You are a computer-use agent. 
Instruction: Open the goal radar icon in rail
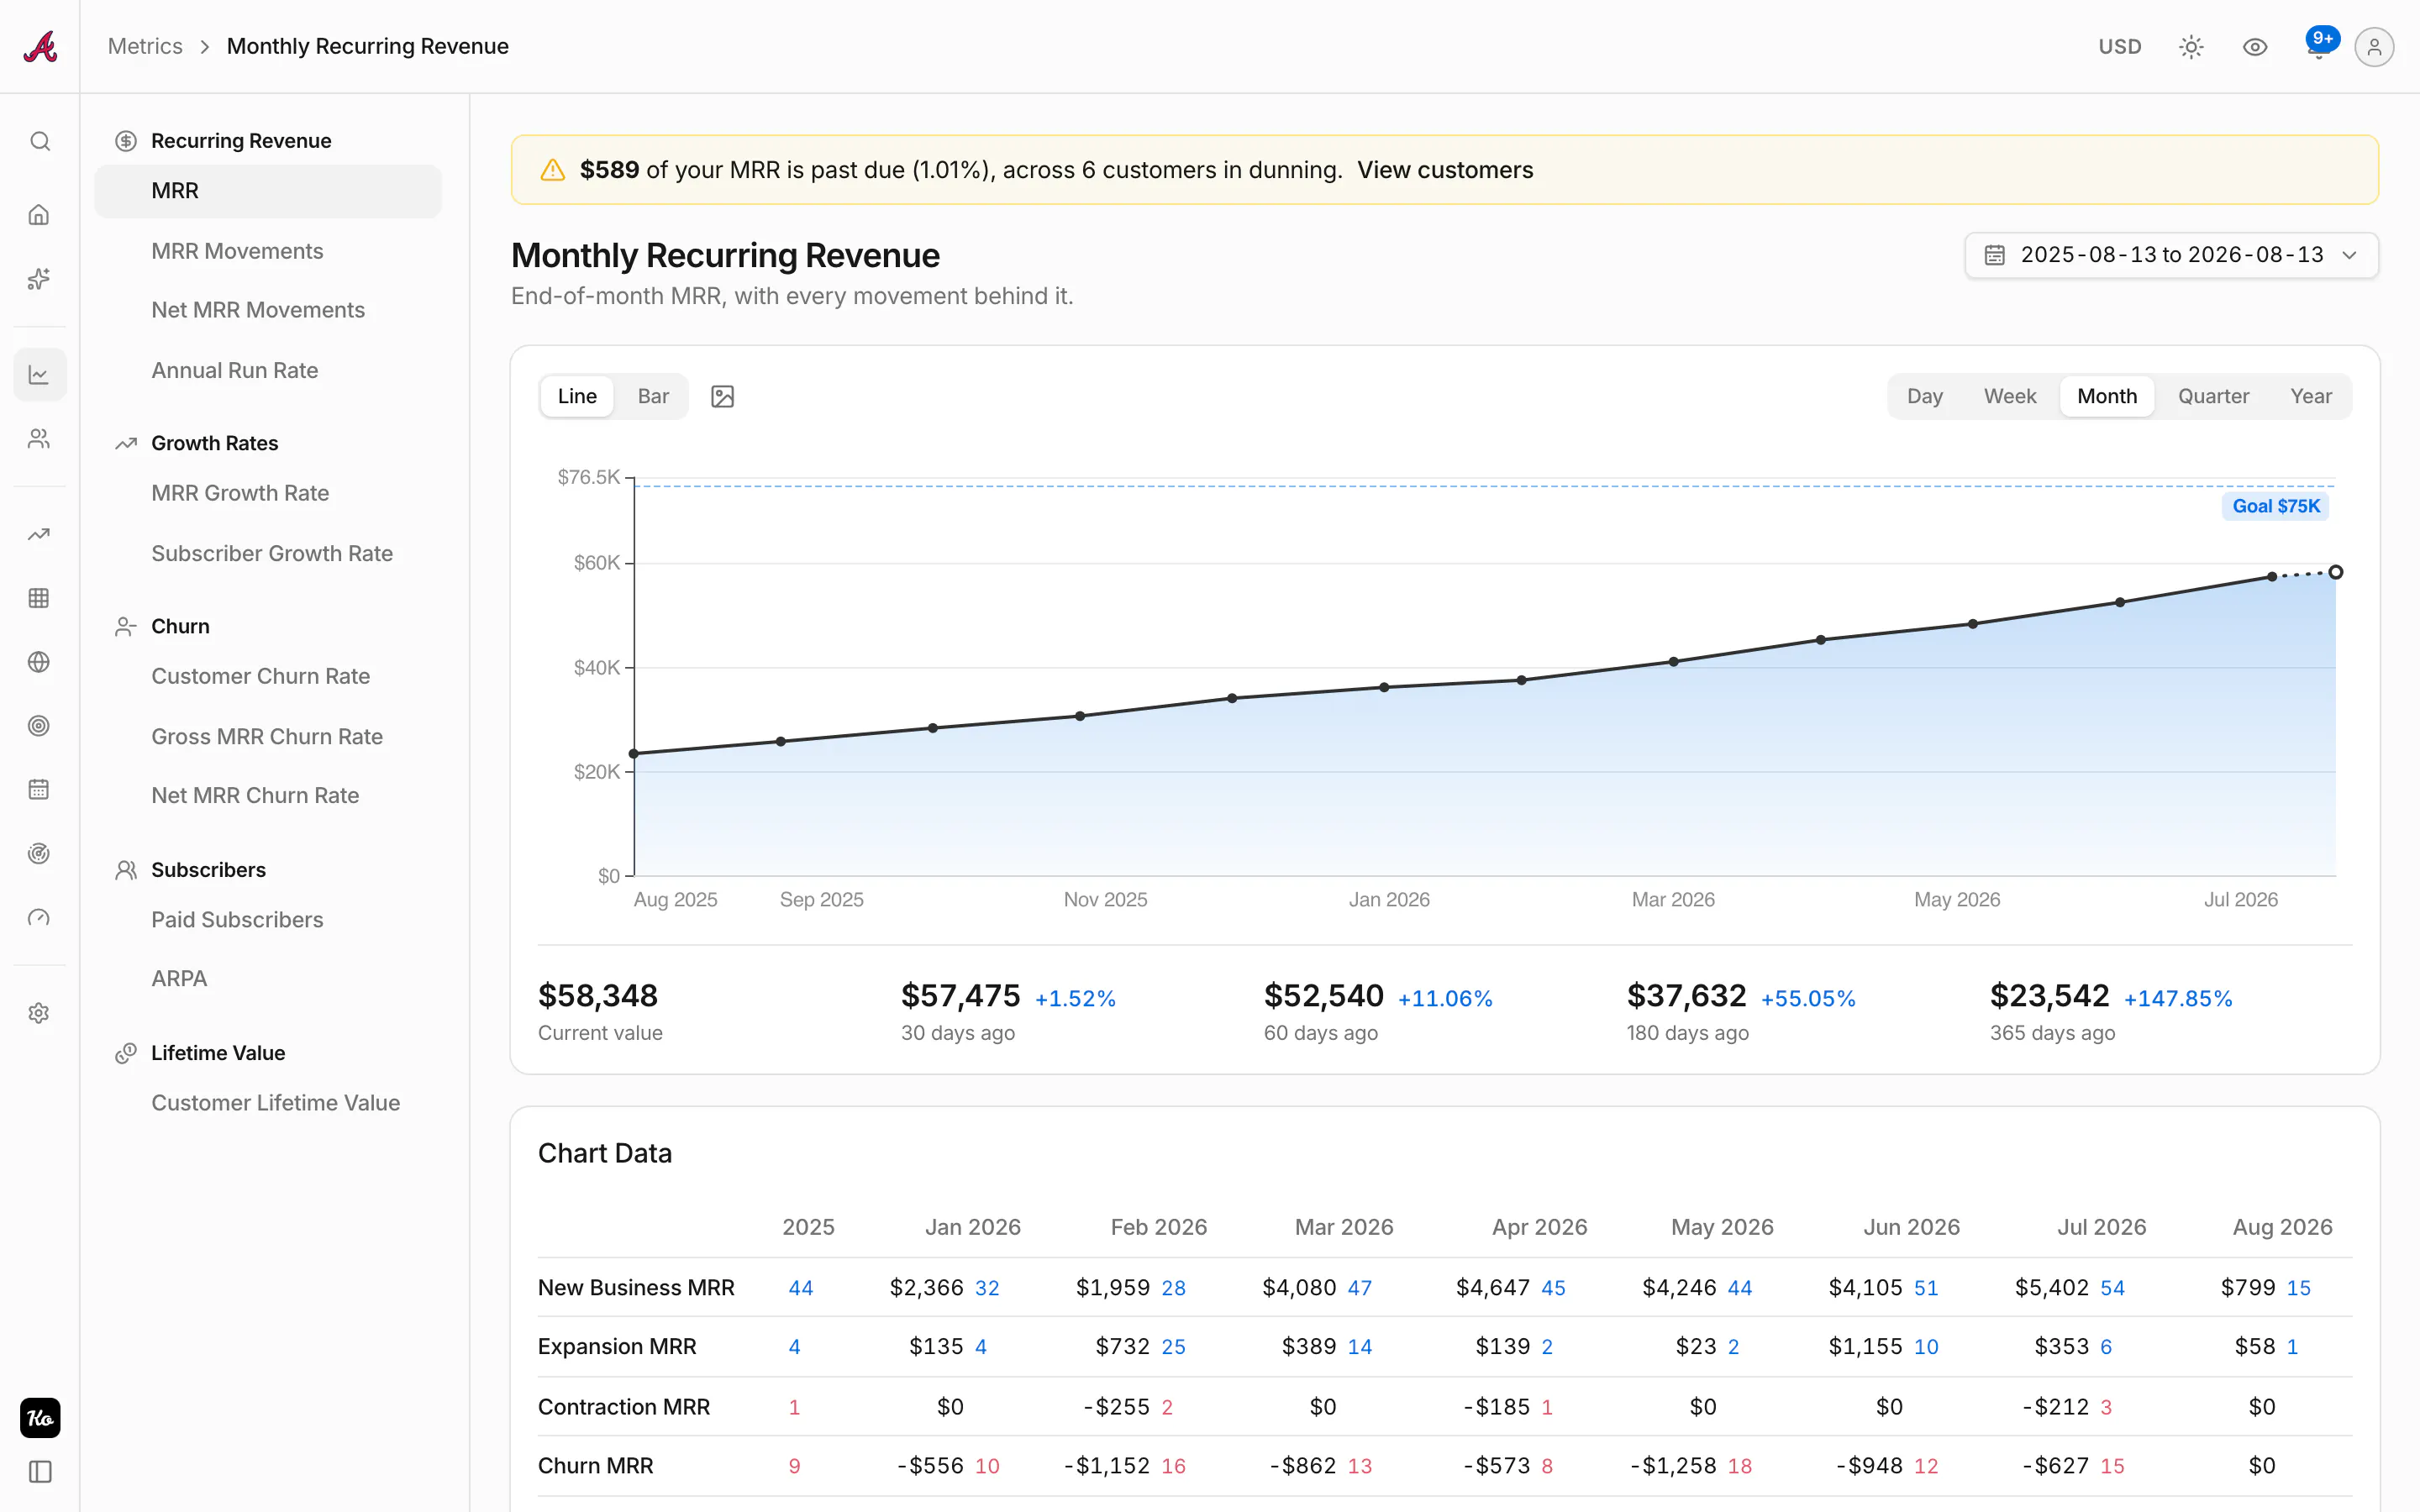(39, 854)
